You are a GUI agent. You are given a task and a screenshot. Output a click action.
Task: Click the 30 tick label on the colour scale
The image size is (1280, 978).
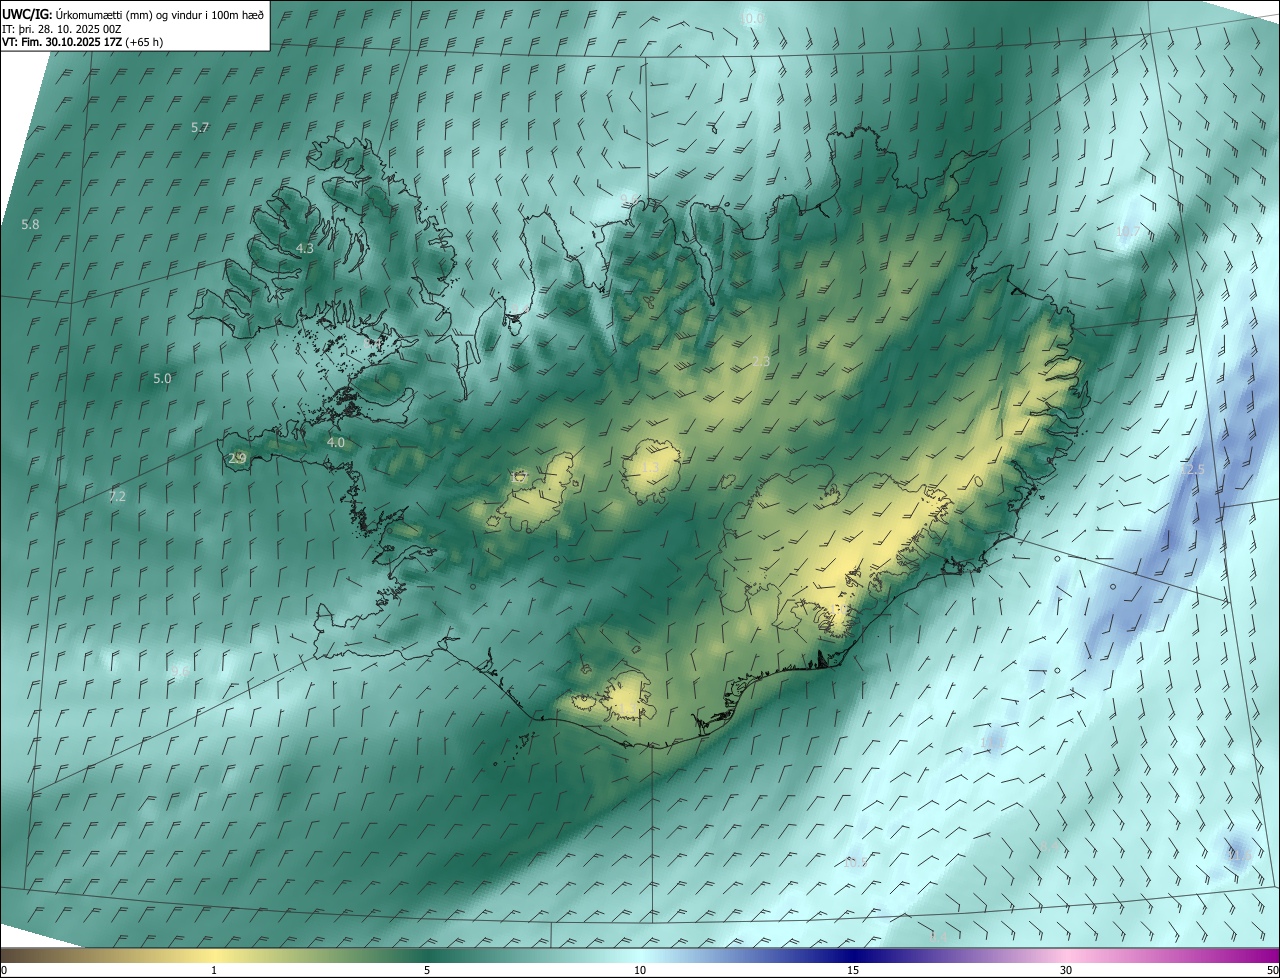pyautogui.click(x=1066, y=970)
